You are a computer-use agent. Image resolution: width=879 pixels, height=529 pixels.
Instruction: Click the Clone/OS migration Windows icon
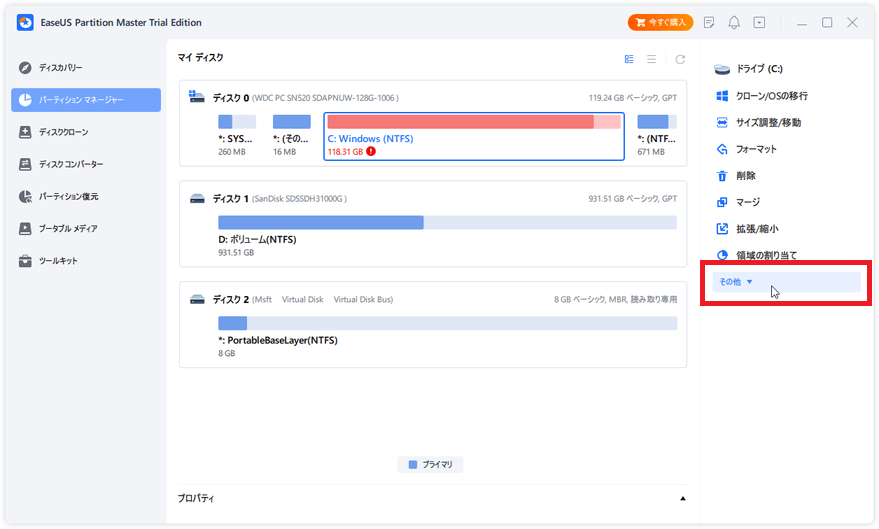click(722, 96)
